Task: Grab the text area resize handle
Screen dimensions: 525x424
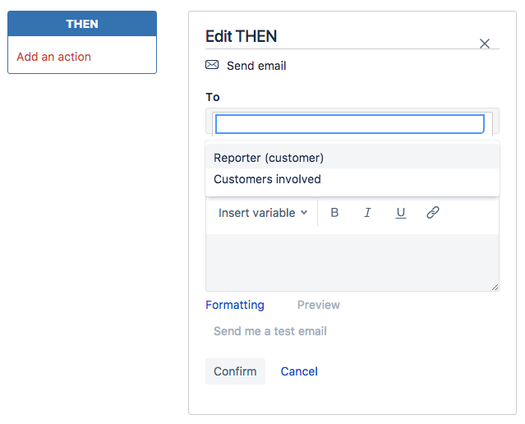Action: click(495, 287)
